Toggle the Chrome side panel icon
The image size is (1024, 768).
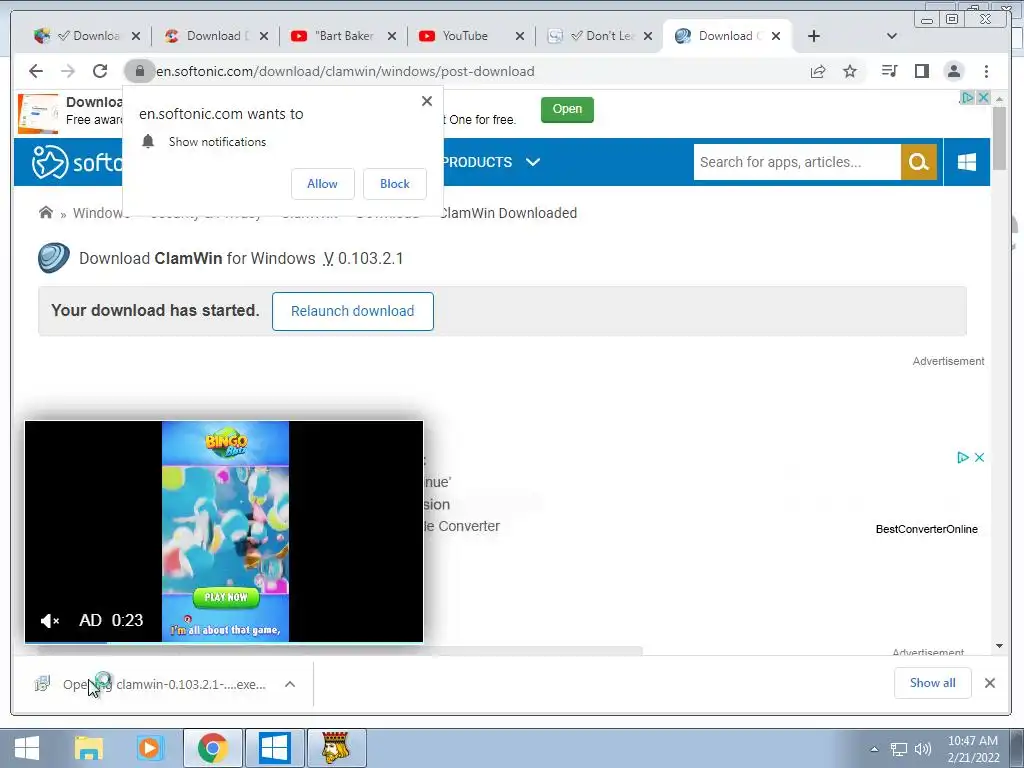[921, 71]
